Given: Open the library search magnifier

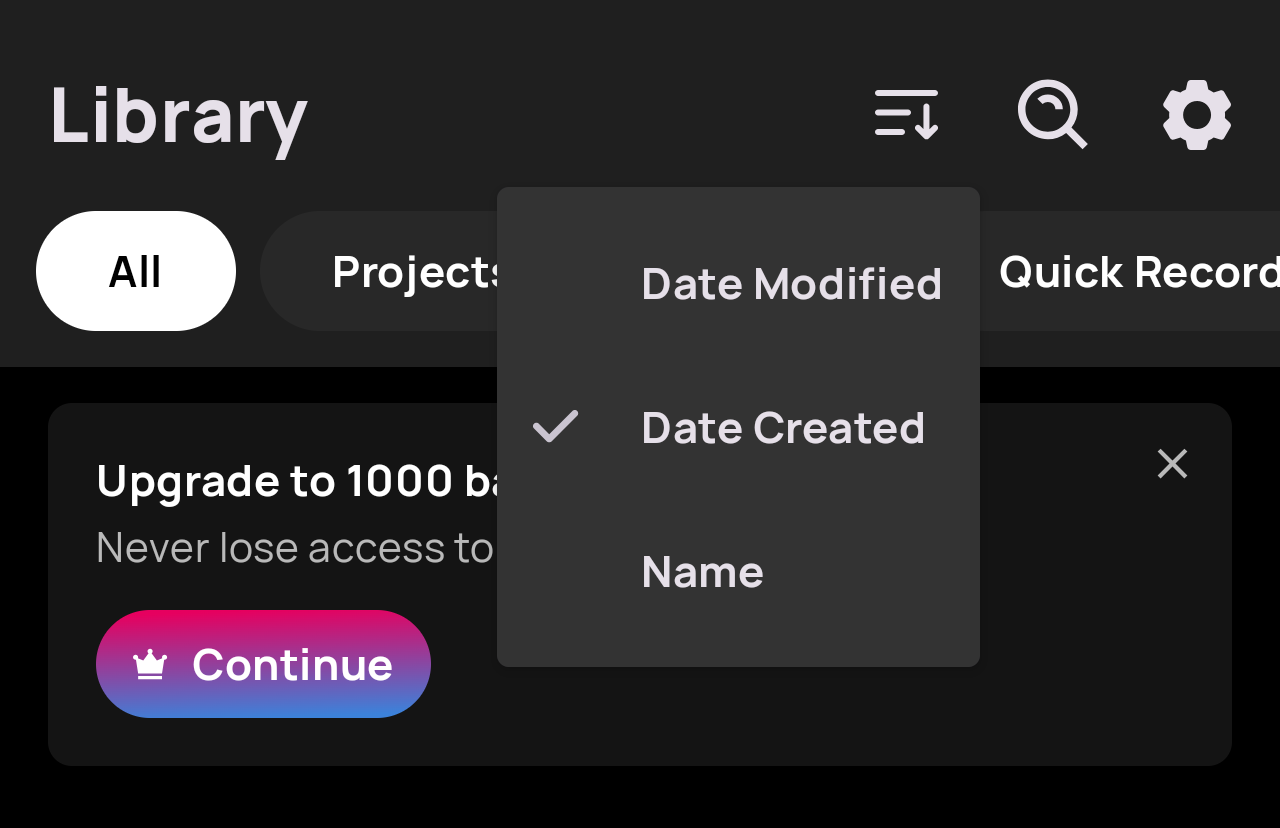Looking at the screenshot, I should 1051,114.
